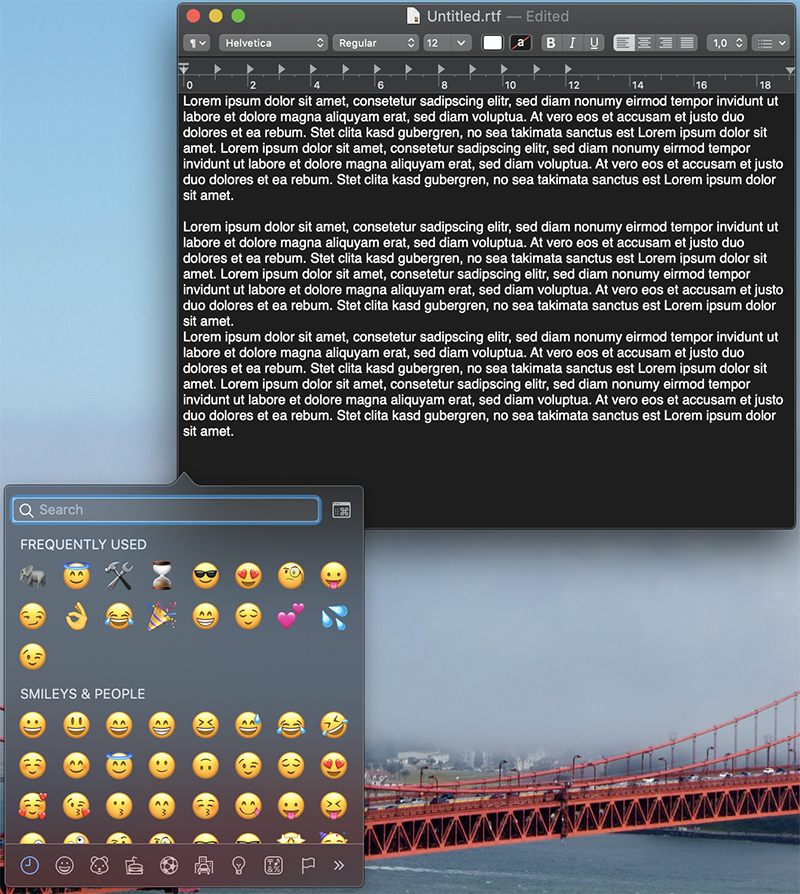Show more emoji categories with double chevron
Screen dimensions: 800x894
coord(339,866)
